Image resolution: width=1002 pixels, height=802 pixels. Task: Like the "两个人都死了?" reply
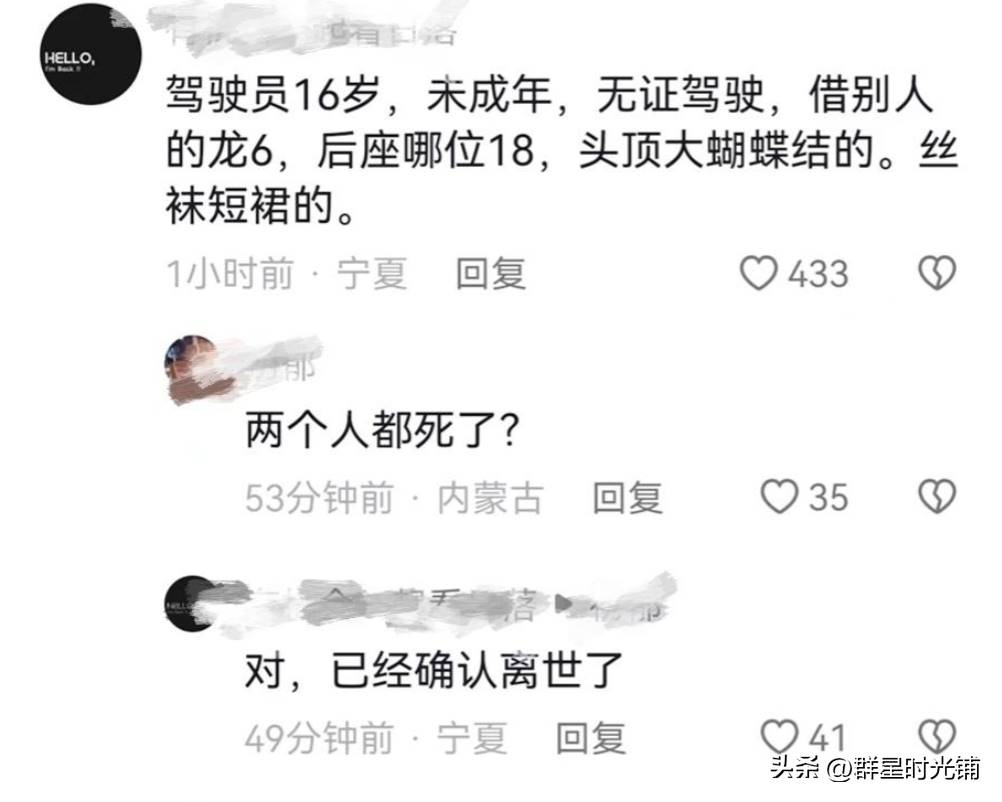click(779, 497)
